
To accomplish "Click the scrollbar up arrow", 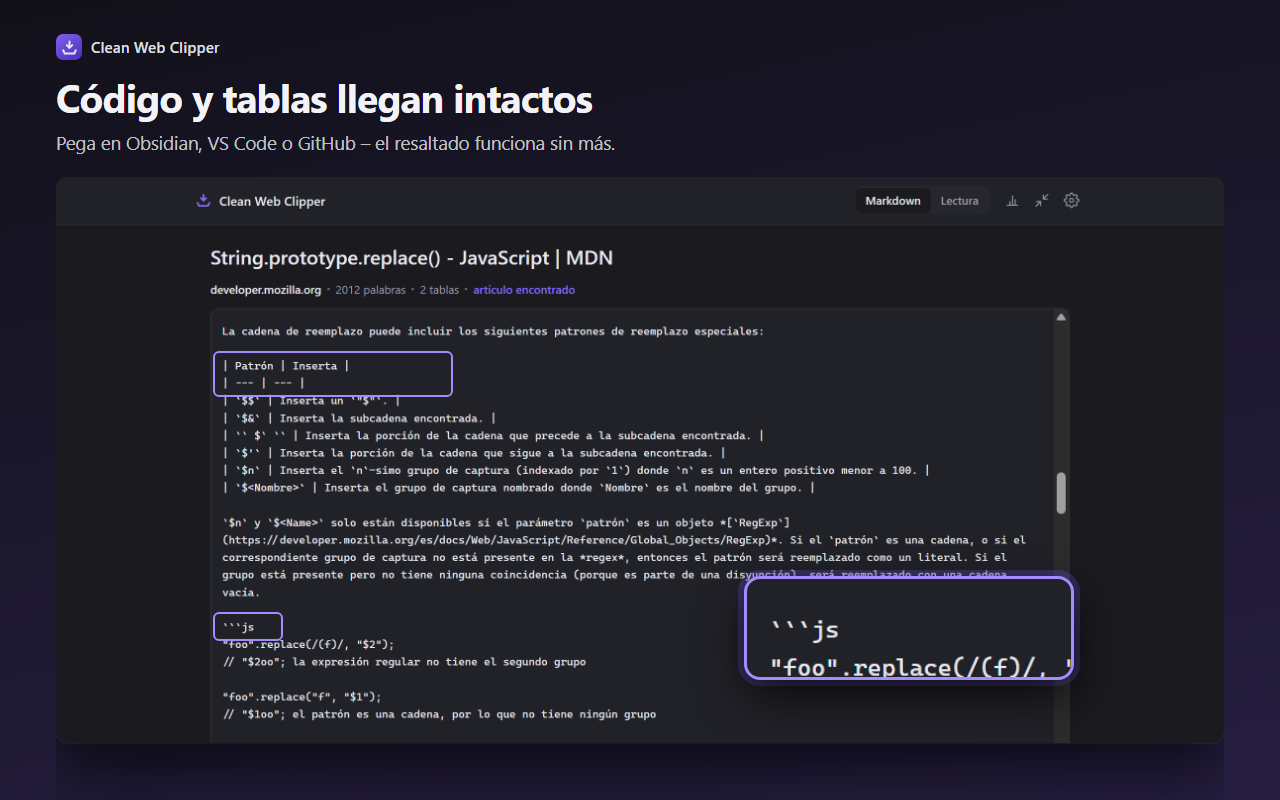I will point(1061,318).
